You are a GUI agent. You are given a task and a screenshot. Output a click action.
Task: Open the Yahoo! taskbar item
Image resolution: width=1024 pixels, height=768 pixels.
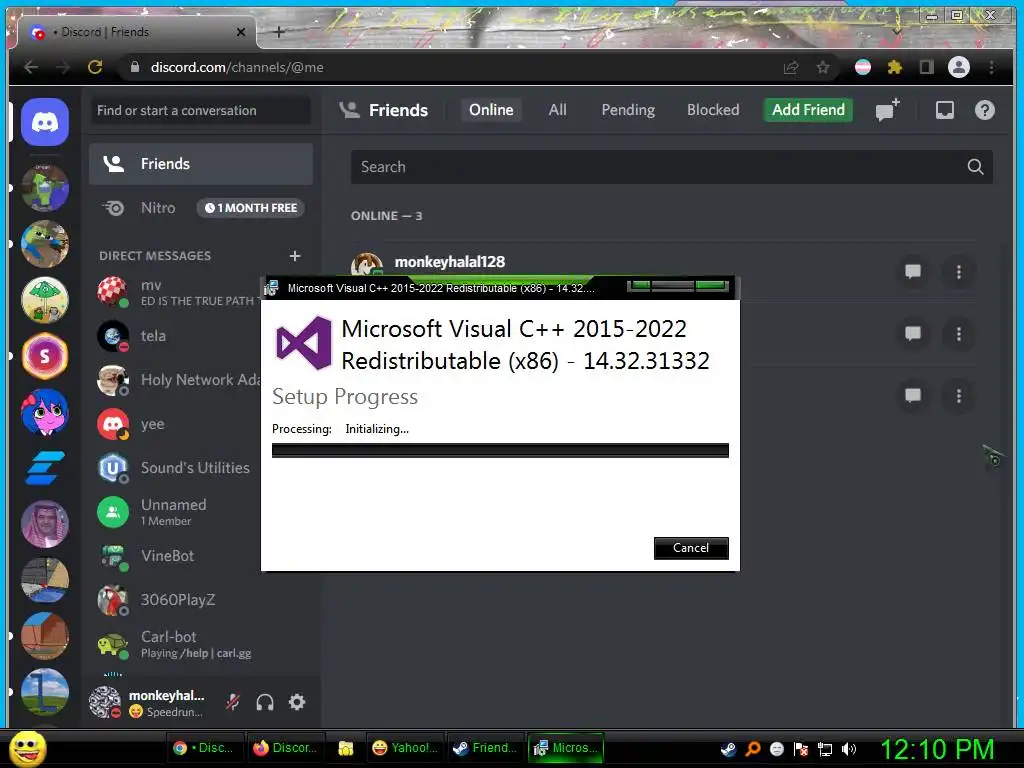point(405,748)
